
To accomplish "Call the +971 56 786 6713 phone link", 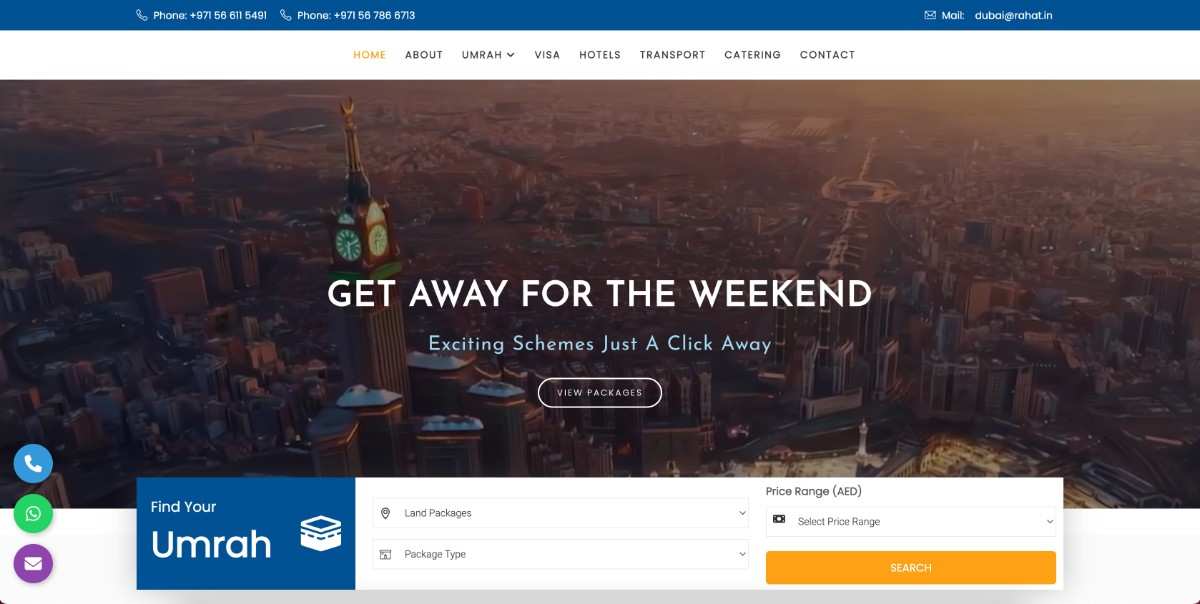I will click(356, 15).
